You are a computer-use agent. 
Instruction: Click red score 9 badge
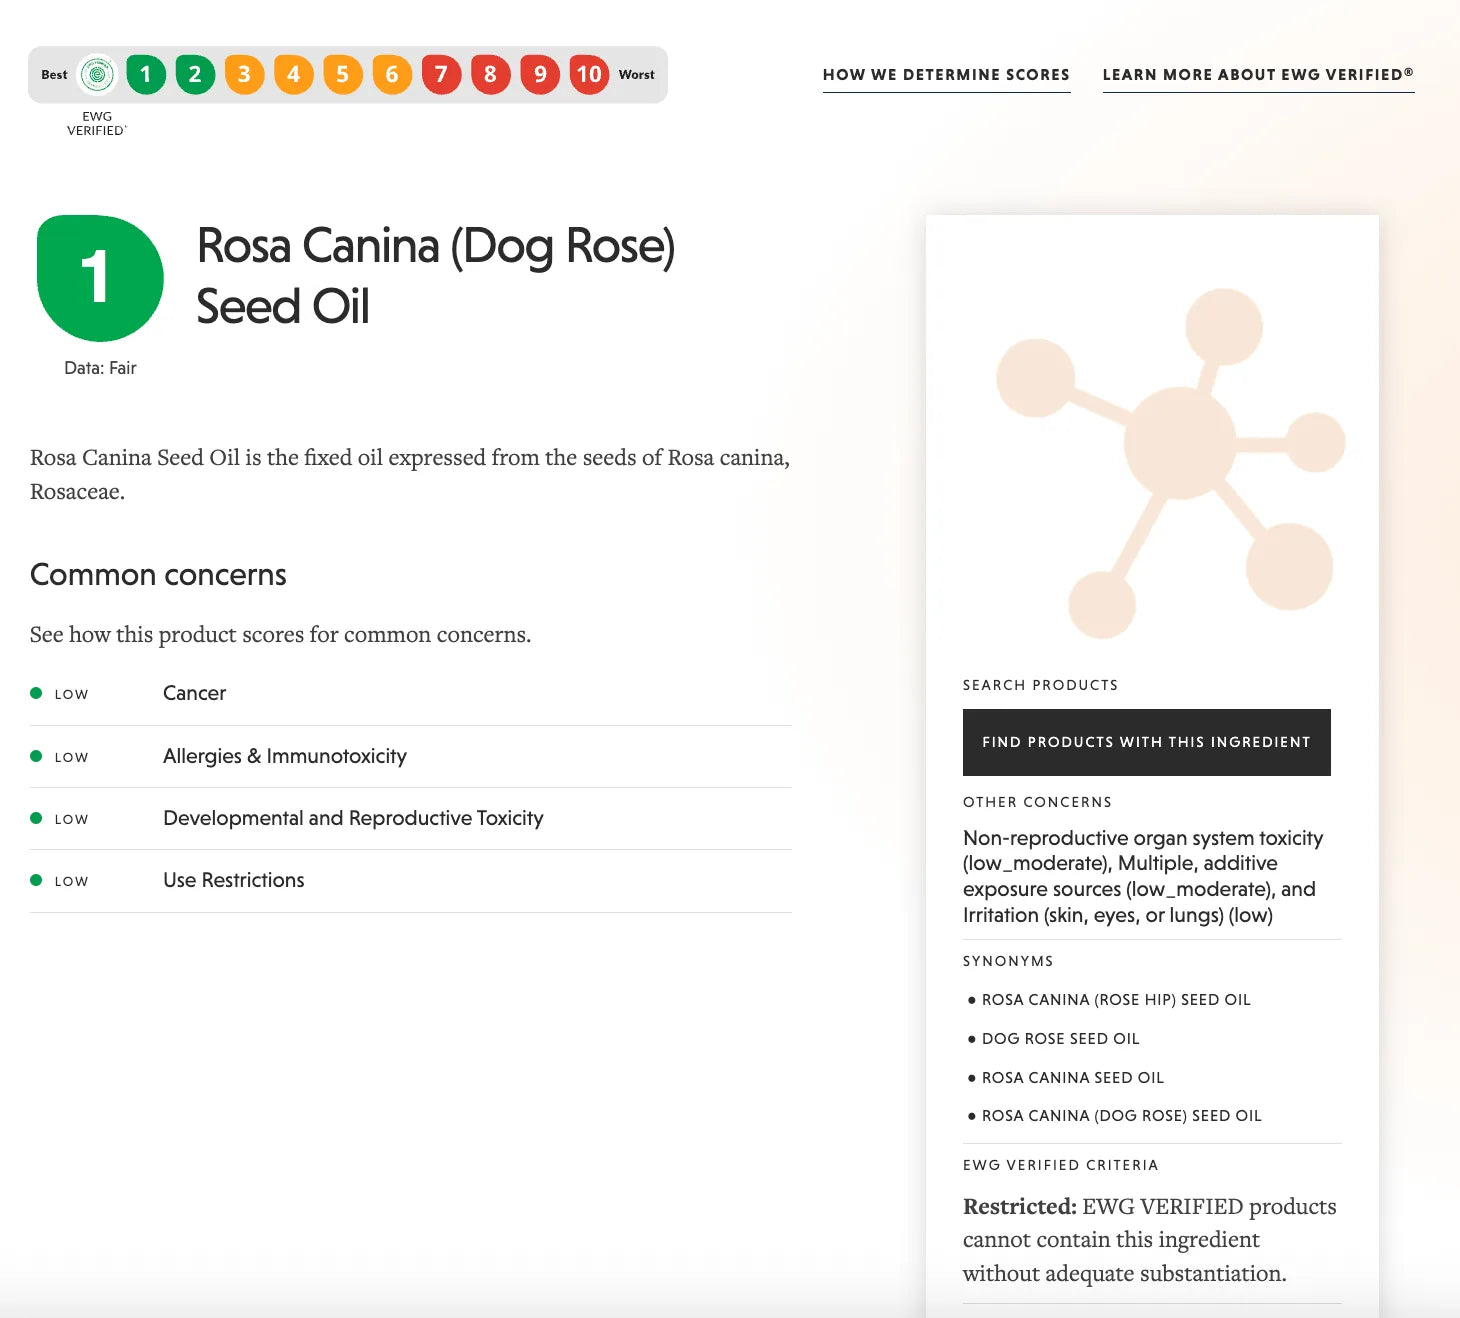pos(540,75)
